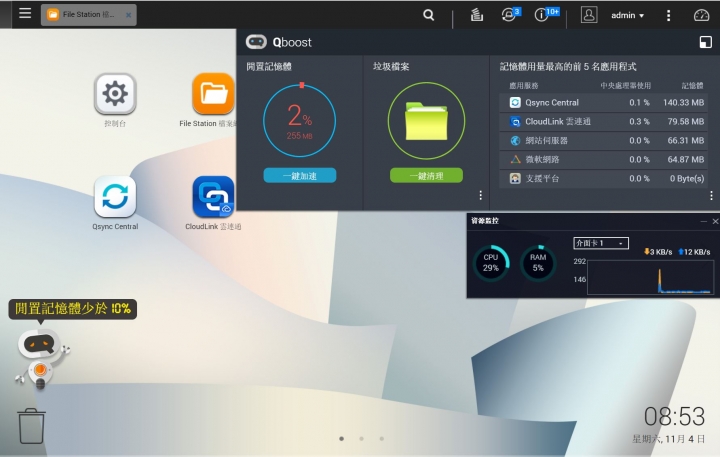
Task: Click the RAM 5% gauge
Action: tap(538, 263)
